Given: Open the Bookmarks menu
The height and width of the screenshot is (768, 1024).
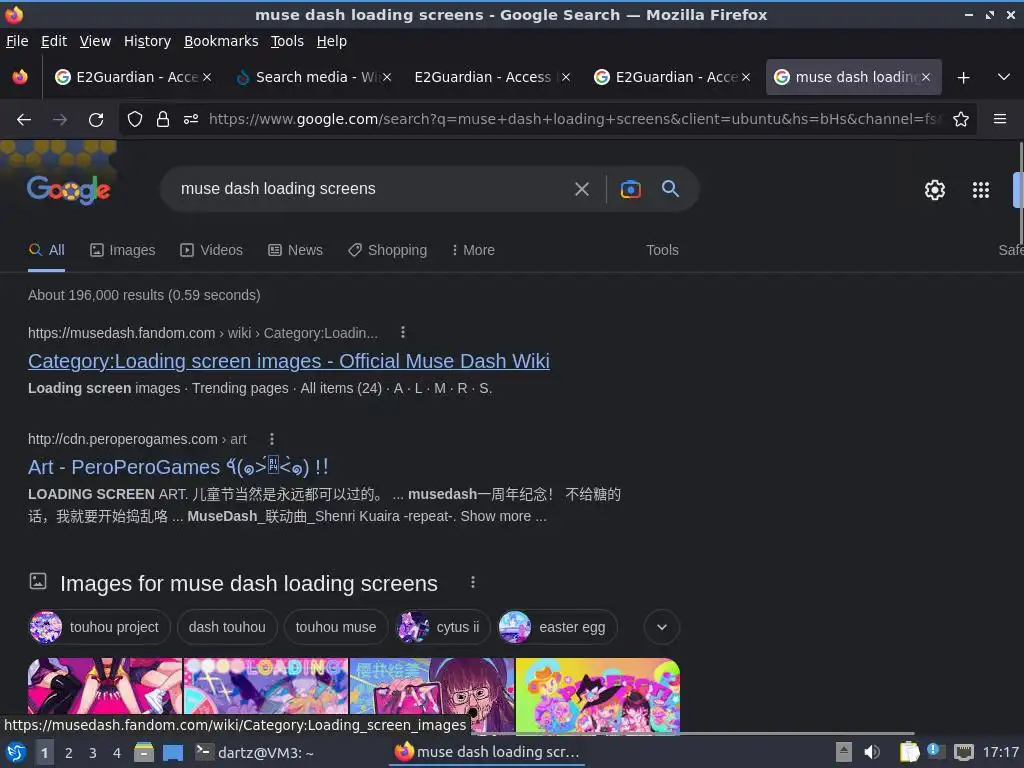Looking at the screenshot, I should point(221,41).
